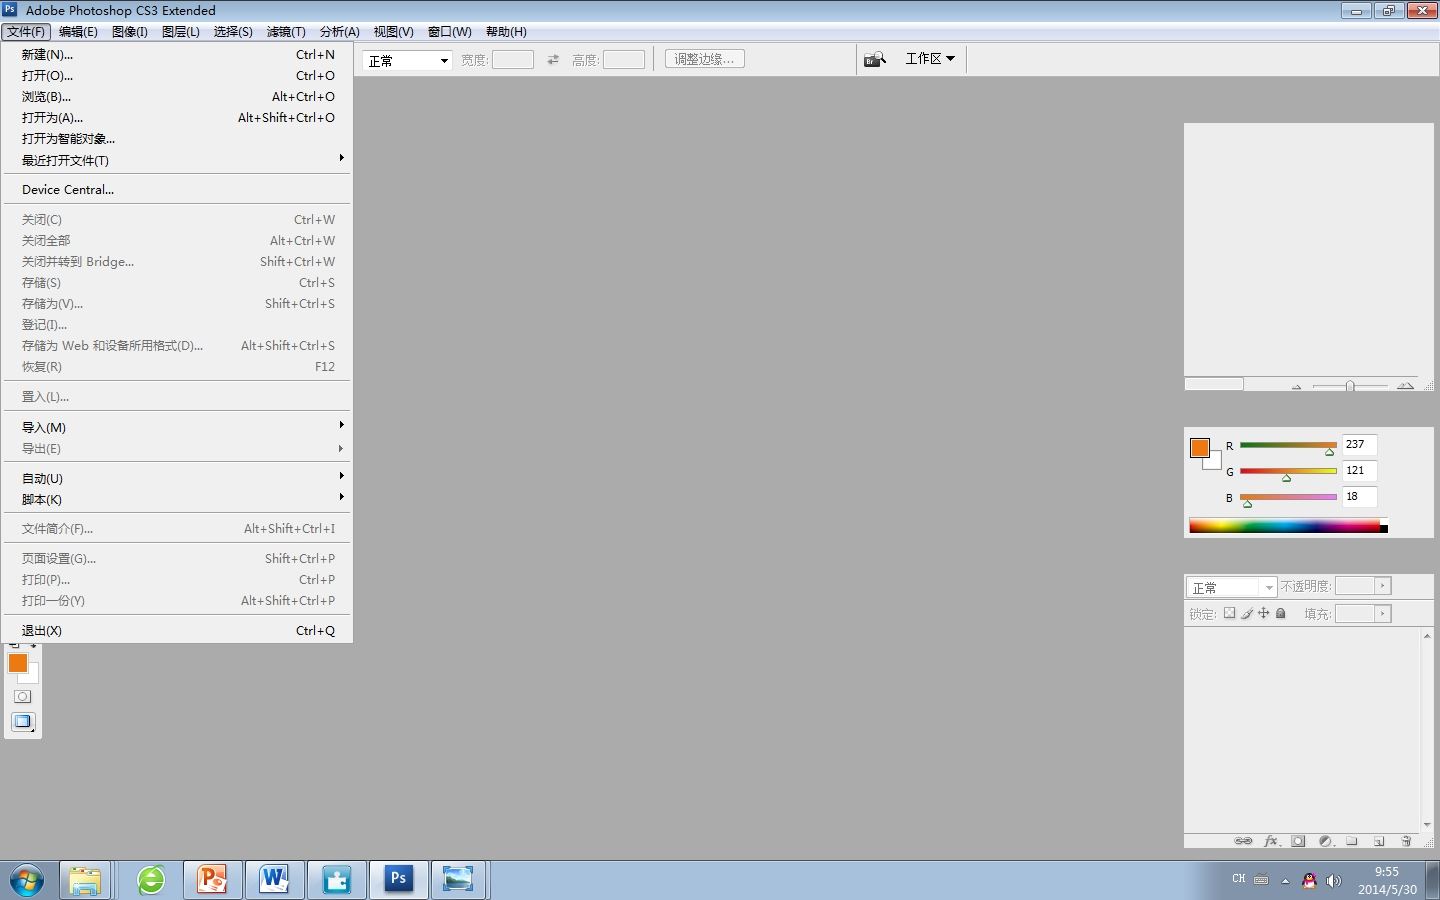Click the color spectrum ramp bar
Viewport: 1440px width, 900px height.
tap(1288, 526)
